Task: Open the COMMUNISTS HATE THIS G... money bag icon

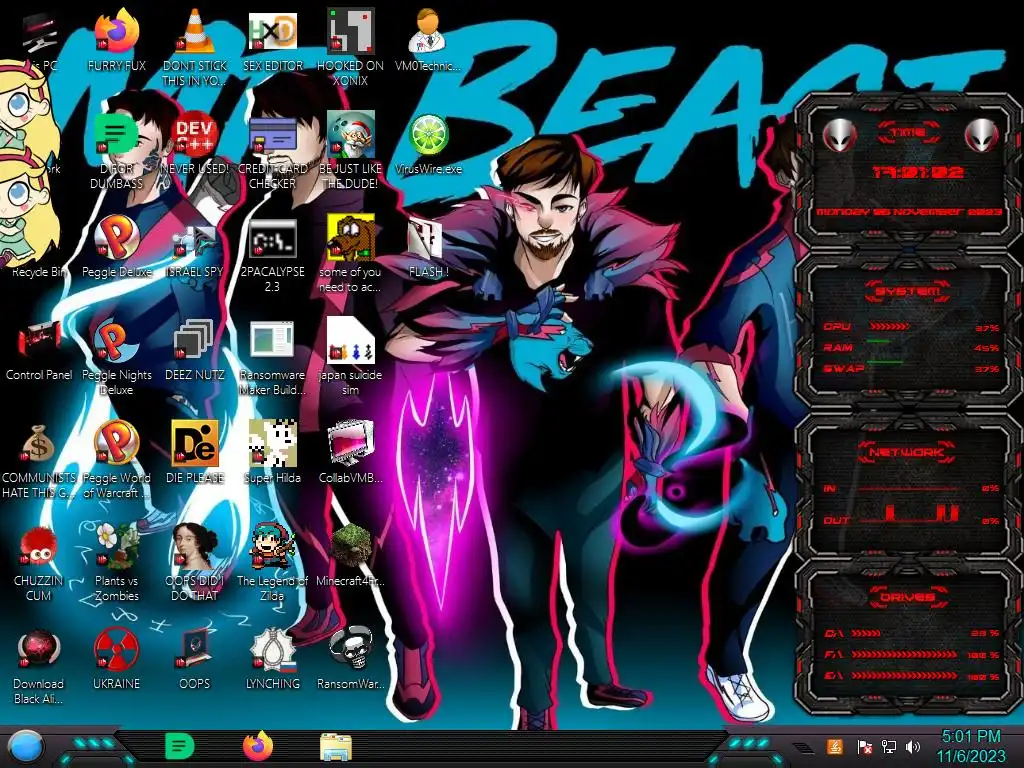Action: 39,444
